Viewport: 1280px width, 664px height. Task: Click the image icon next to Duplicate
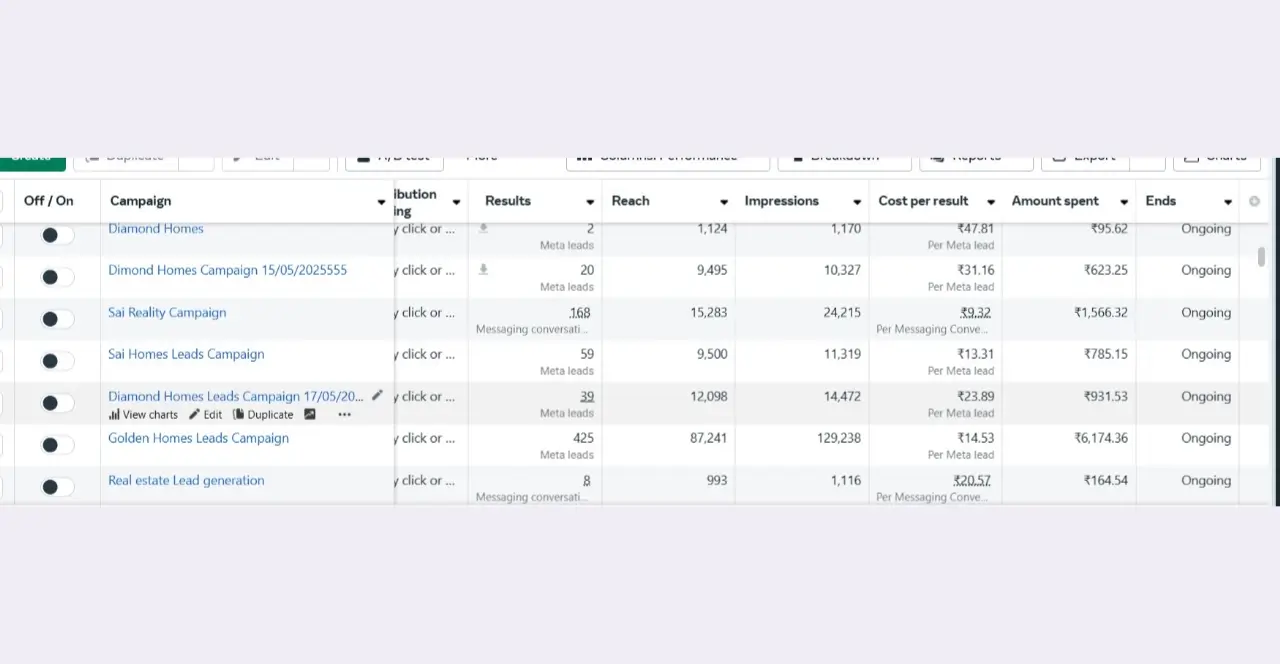(310, 414)
